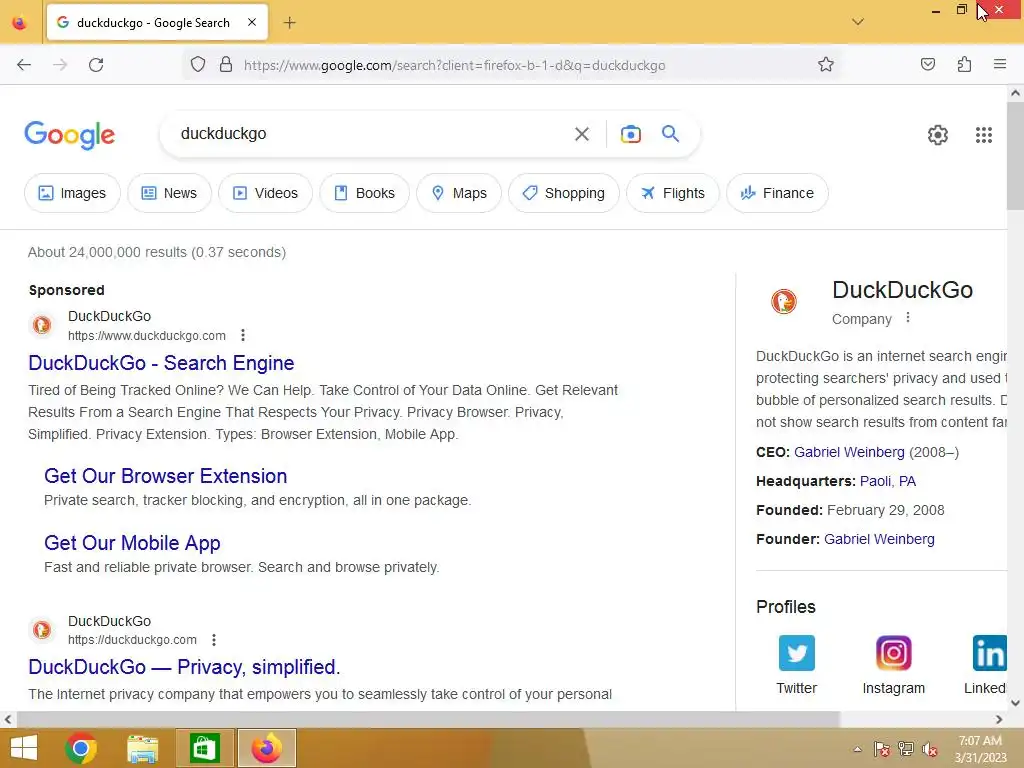Open options menu beside https://duckduckgo.com result
This screenshot has width=1024, height=768.
point(214,640)
